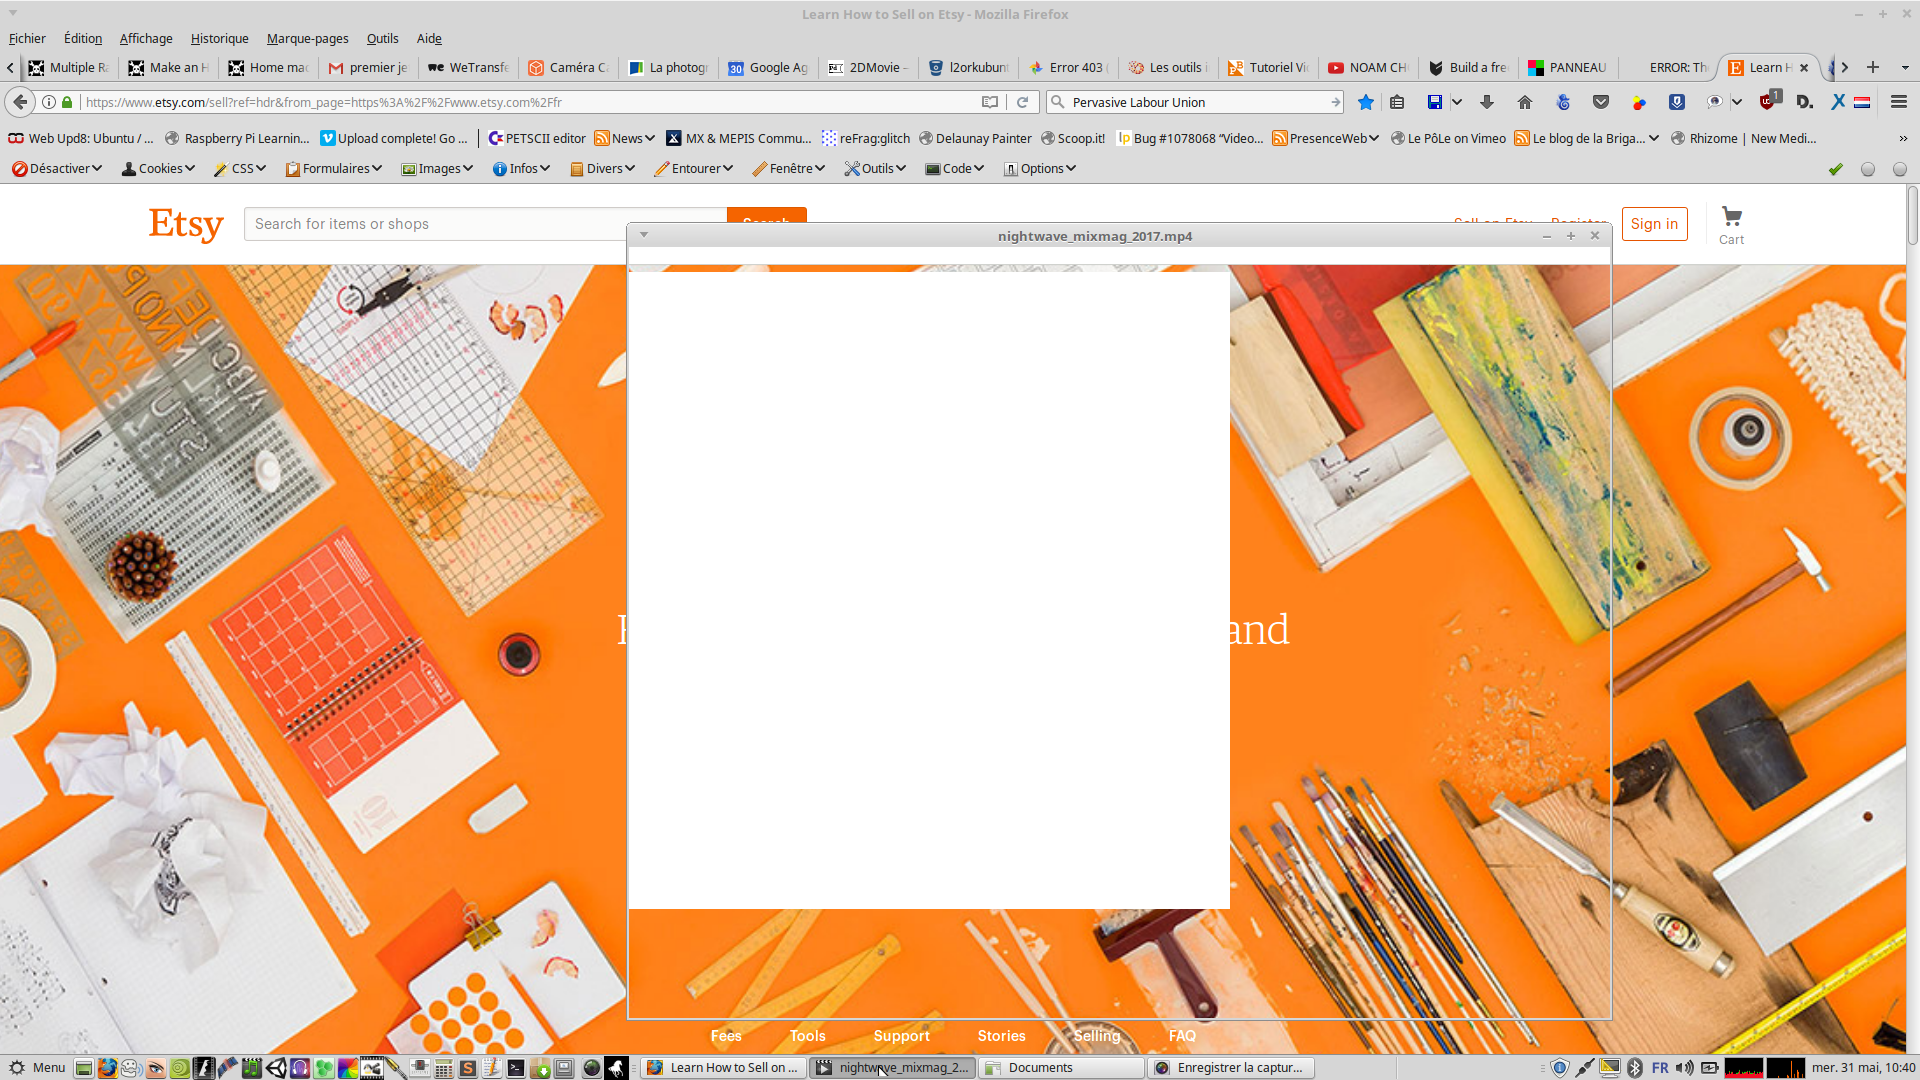This screenshot has width=1920, height=1080.
Task: Go to Firefox home page icon
Action: [x=1525, y=102]
